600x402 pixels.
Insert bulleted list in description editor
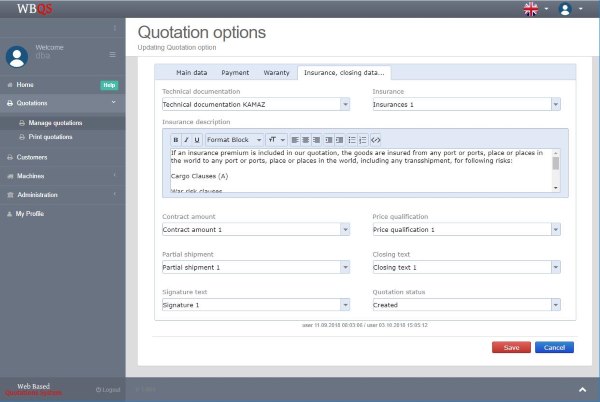pyautogui.click(x=351, y=139)
